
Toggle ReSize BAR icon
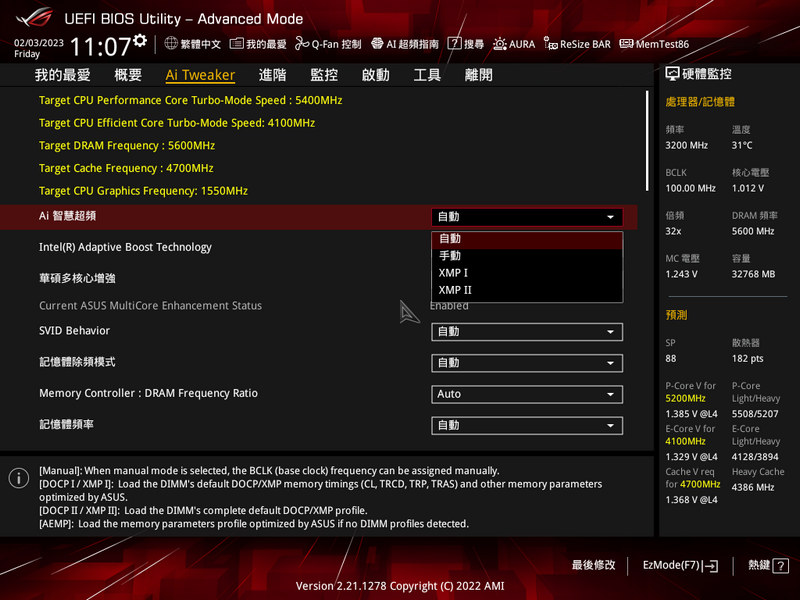(551, 44)
